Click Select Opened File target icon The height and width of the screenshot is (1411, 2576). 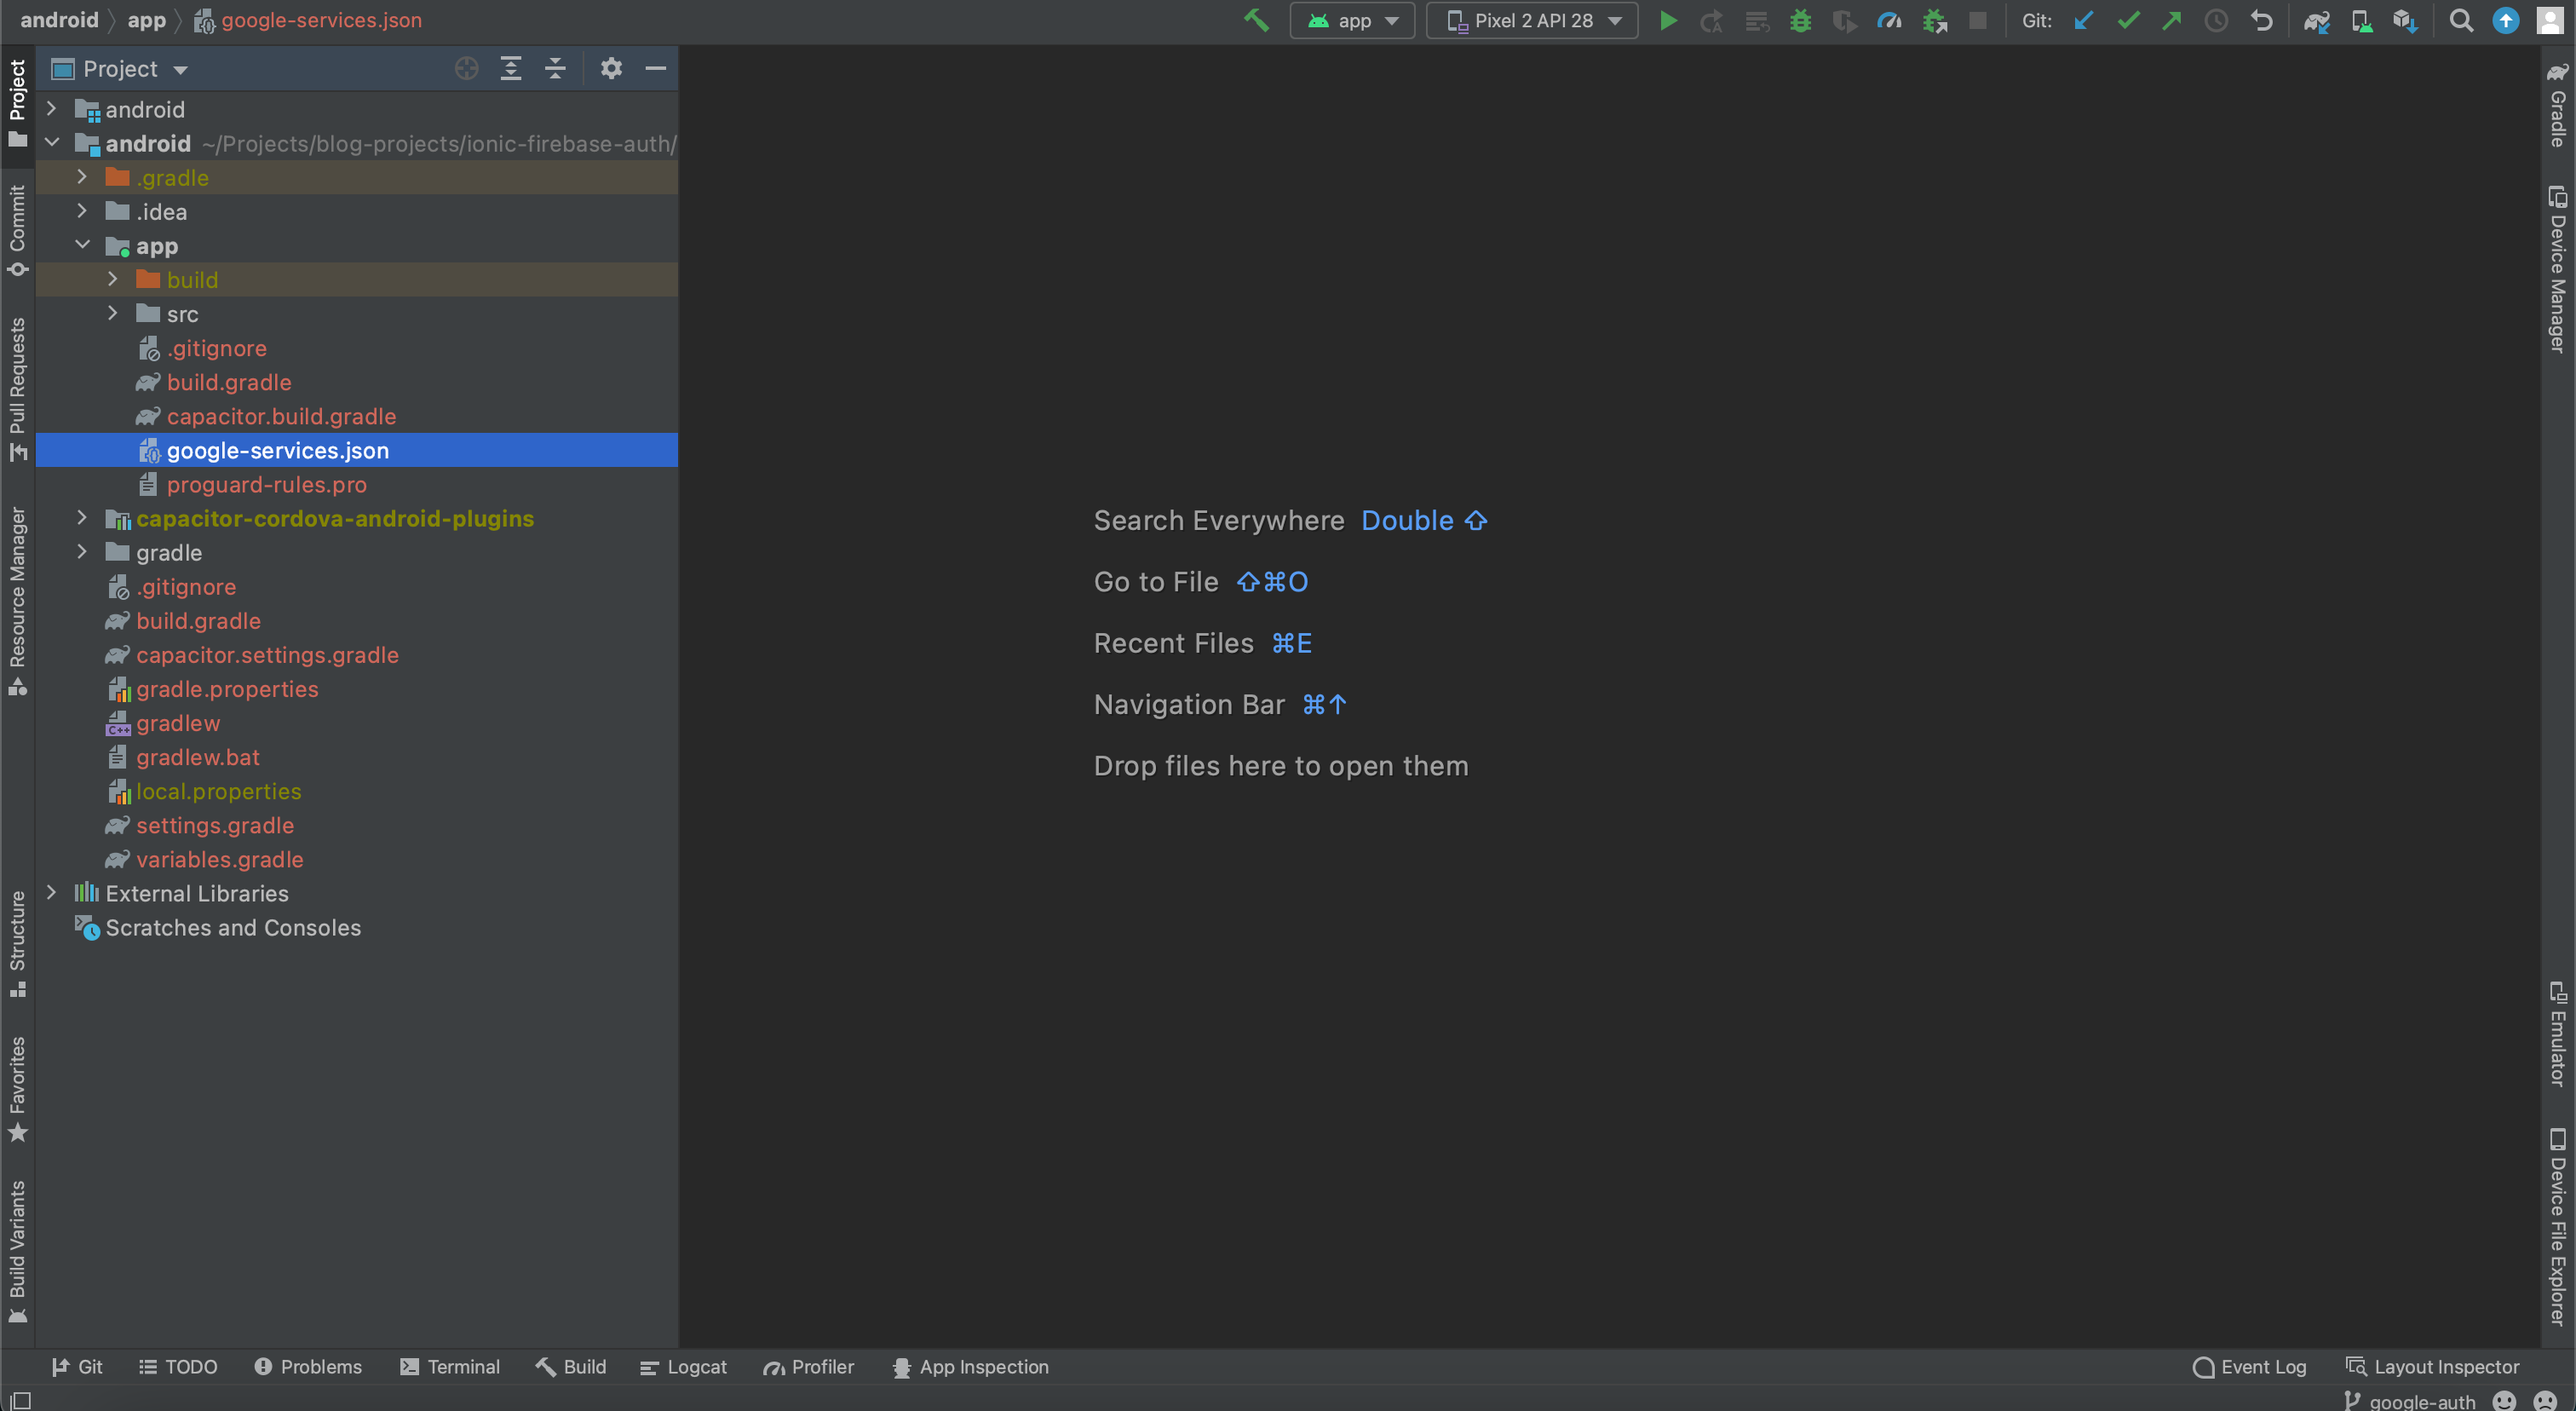click(466, 68)
